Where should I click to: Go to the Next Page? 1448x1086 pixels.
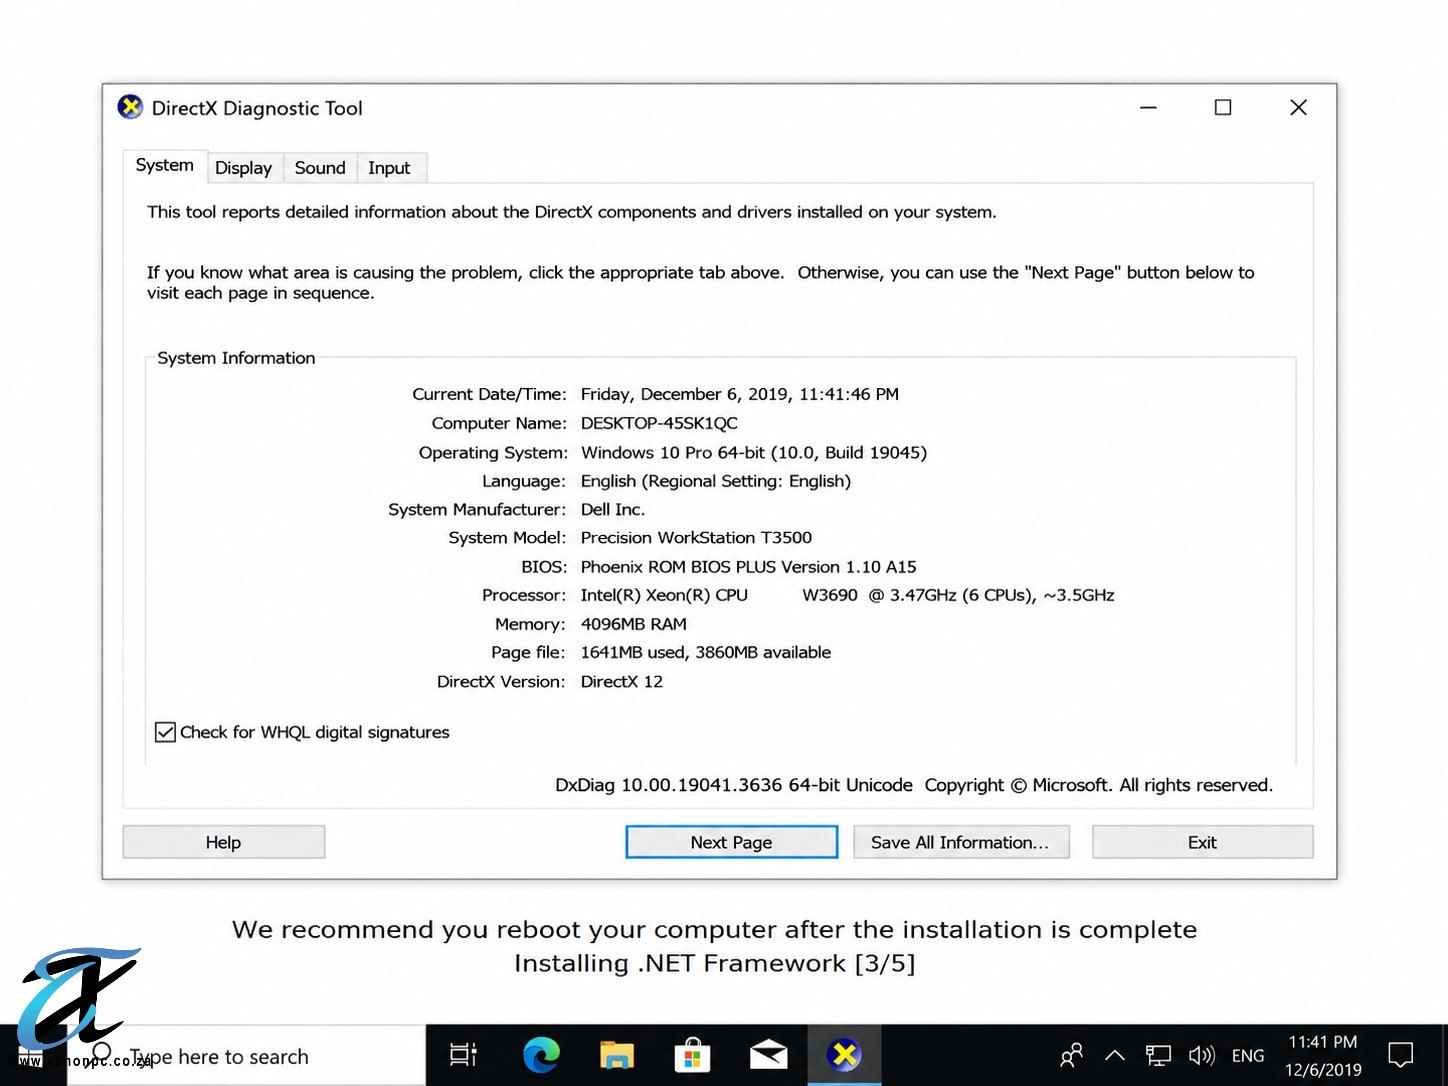click(x=732, y=842)
